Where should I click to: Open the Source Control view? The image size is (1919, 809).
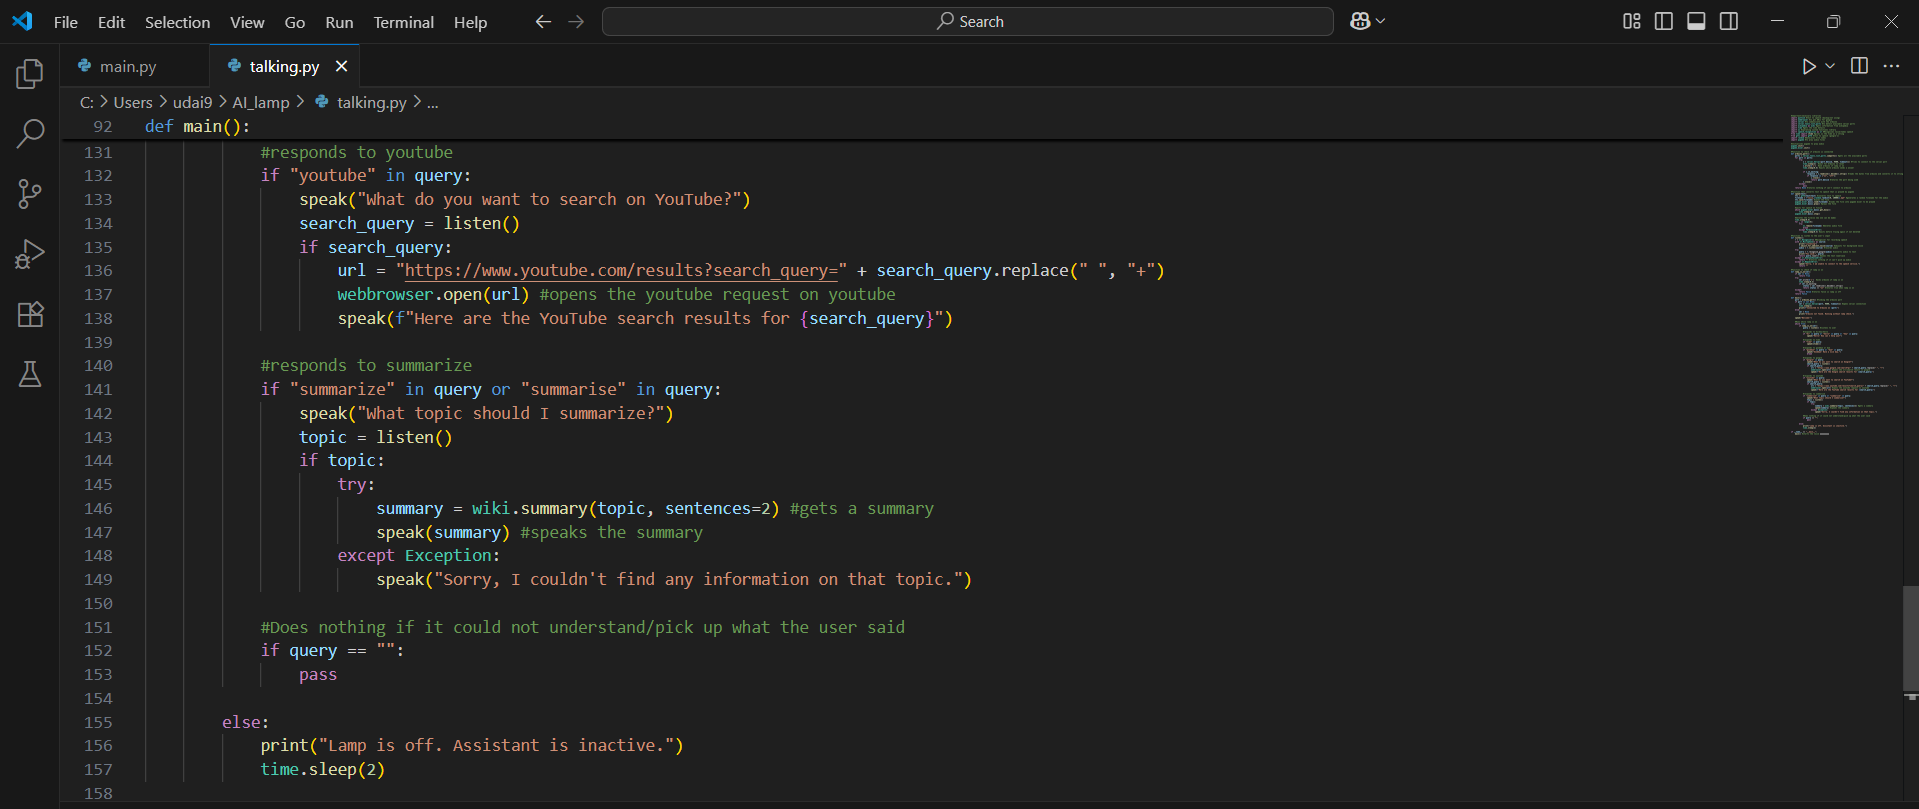30,194
